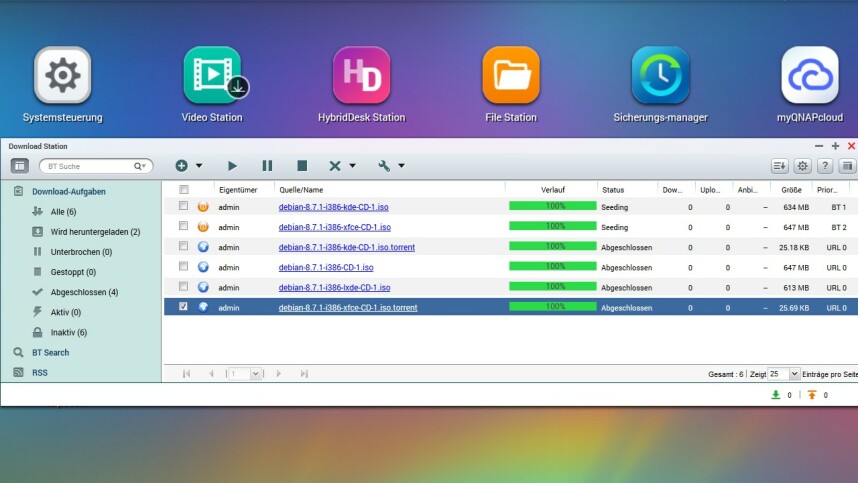This screenshot has height=483, width=858.
Task: Toggle column layout icon at toolbar end
Action: [x=848, y=166]
